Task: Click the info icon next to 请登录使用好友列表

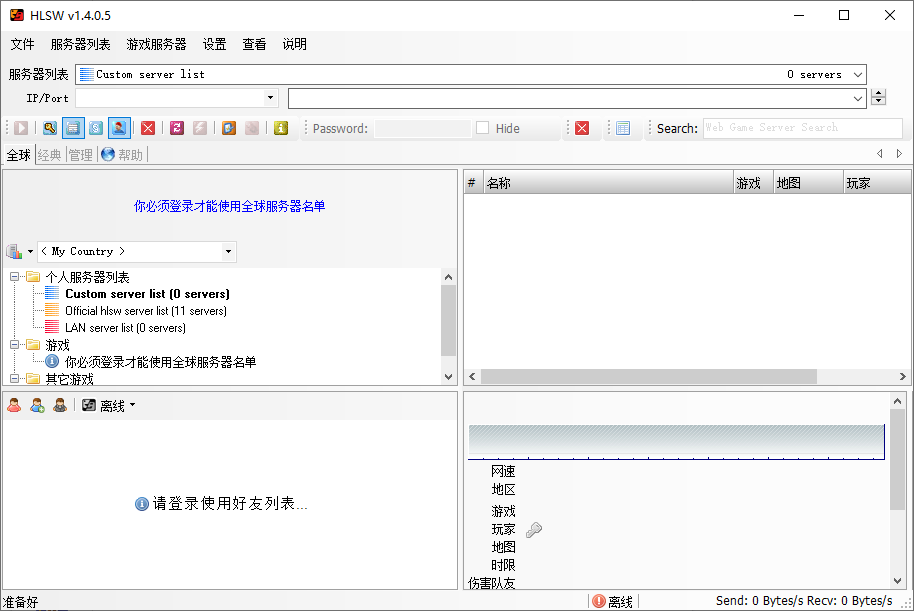Action: [142, 504]
